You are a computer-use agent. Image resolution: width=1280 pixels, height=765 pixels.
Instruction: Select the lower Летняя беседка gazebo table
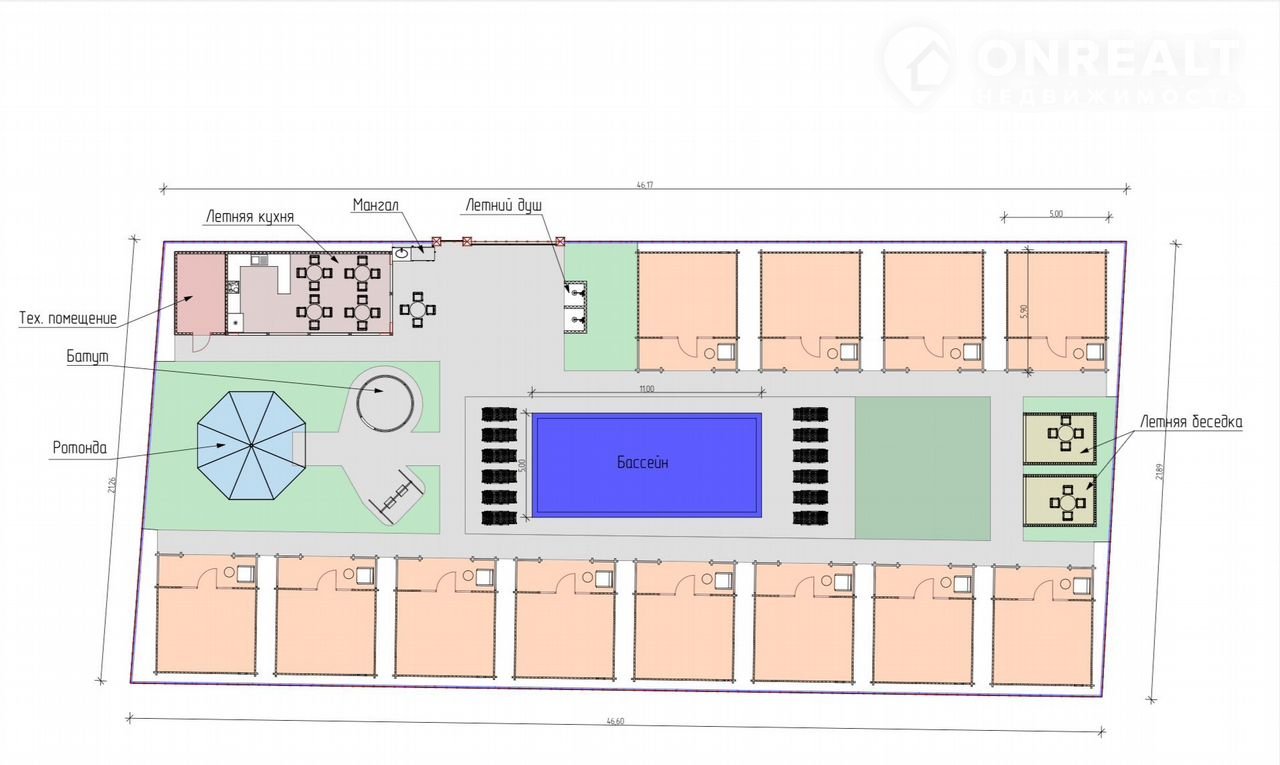(x=1066, y=499)
